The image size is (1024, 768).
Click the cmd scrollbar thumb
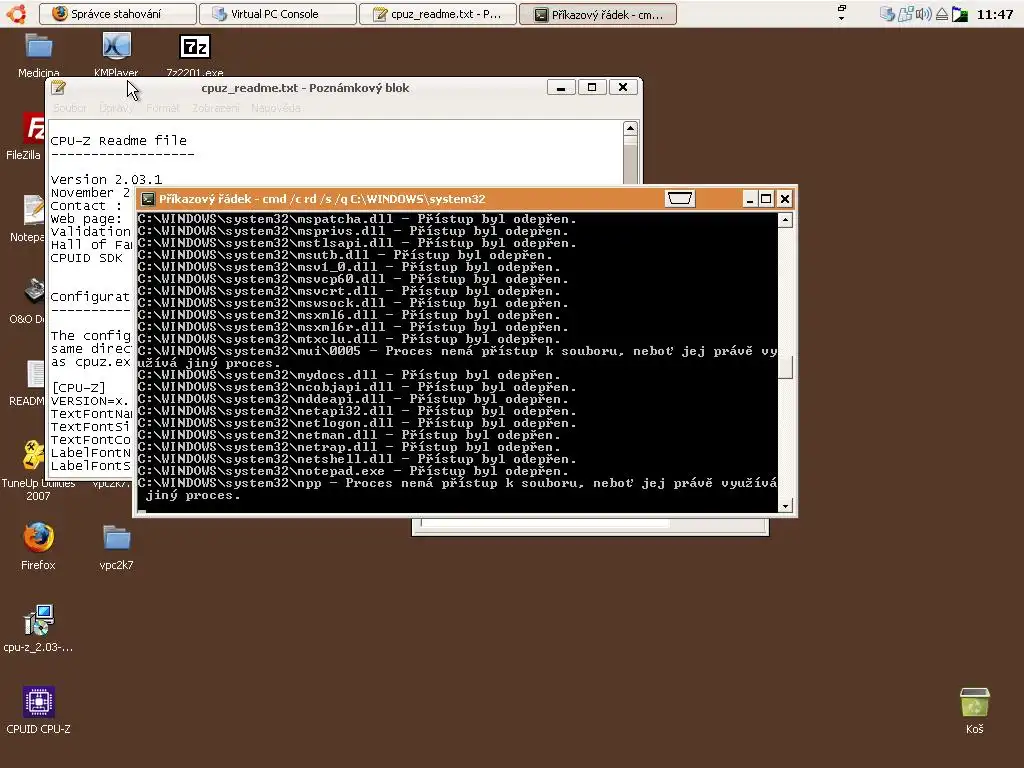(786, 367)
